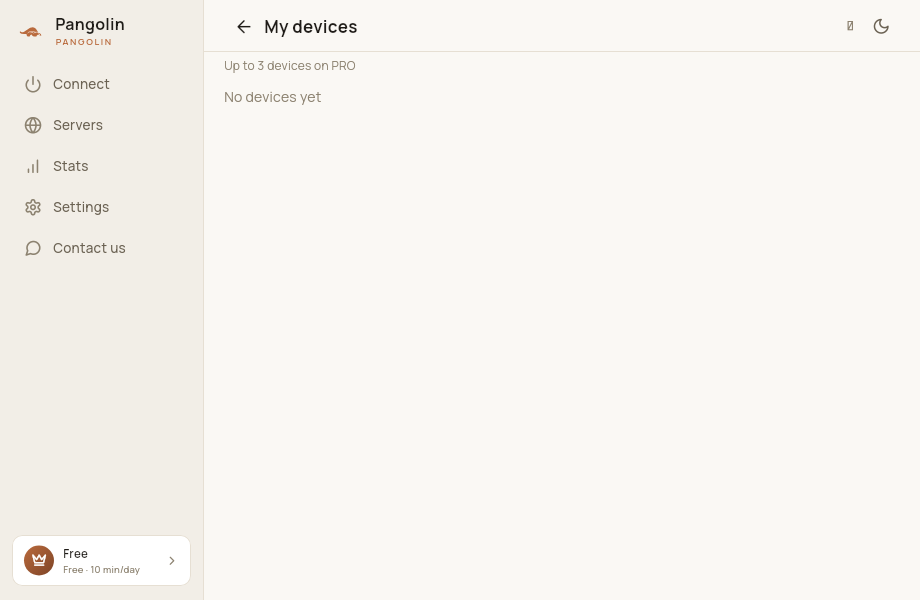This screenshot has width=920, height=600.
Task: Click the Pangolin app name in the sidebar
Action: [x=90, y=25]
